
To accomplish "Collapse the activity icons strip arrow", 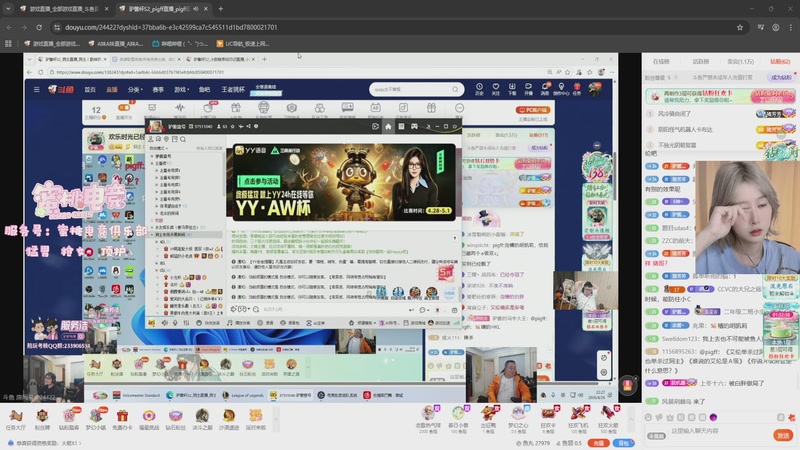I will [276, 419].
